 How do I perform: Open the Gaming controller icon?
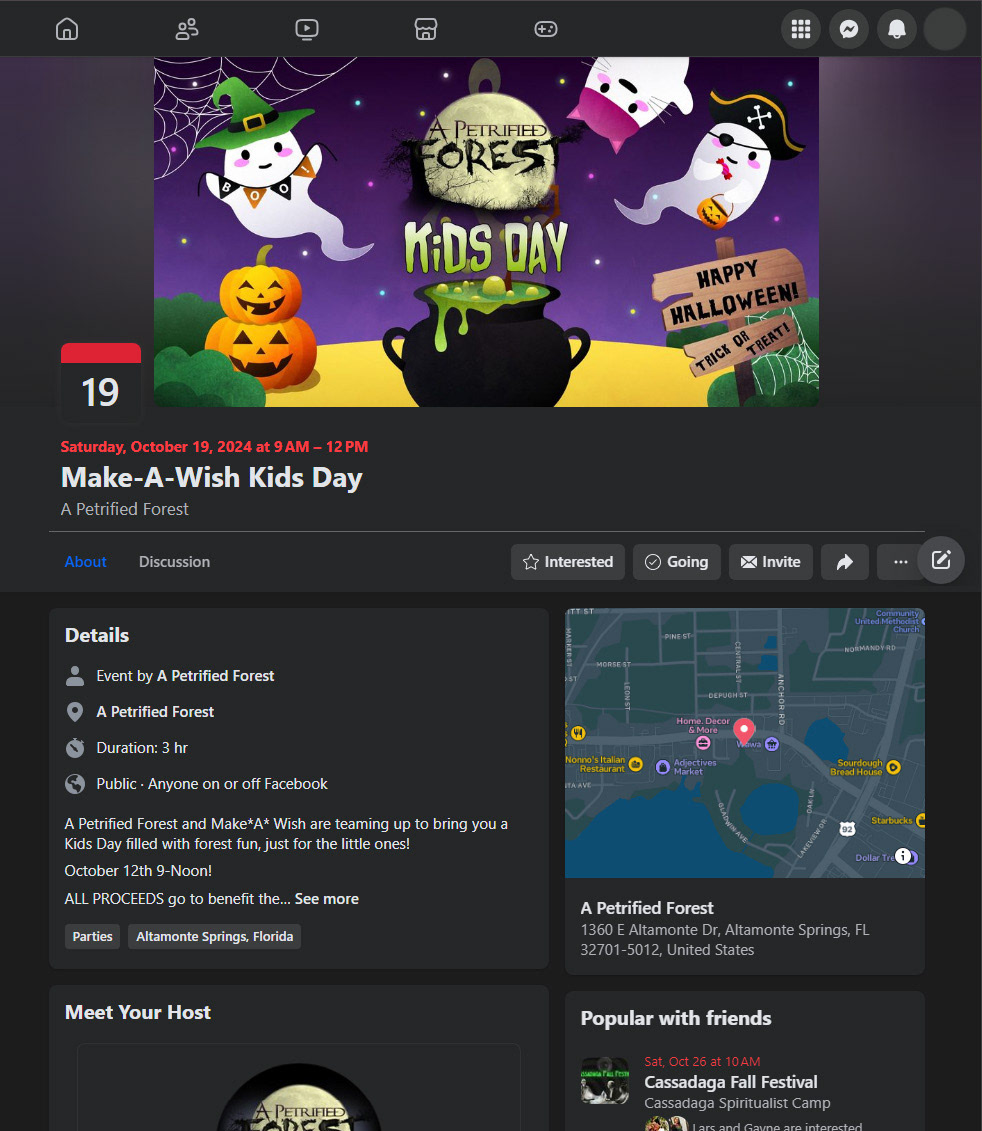tap(545, 30)
